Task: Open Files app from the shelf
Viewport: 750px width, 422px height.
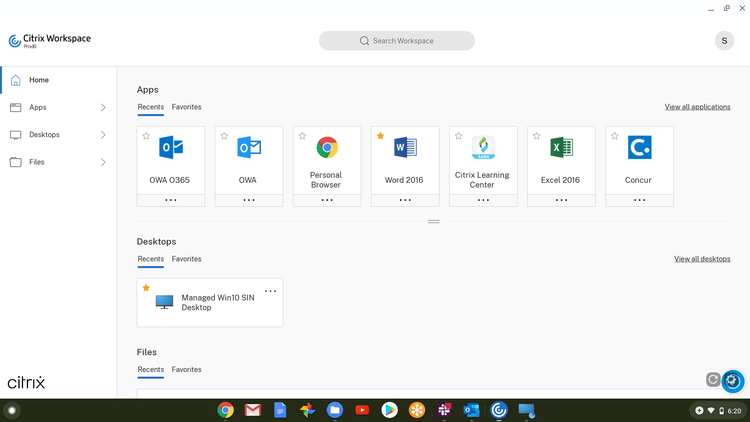Action: [335, 410]
